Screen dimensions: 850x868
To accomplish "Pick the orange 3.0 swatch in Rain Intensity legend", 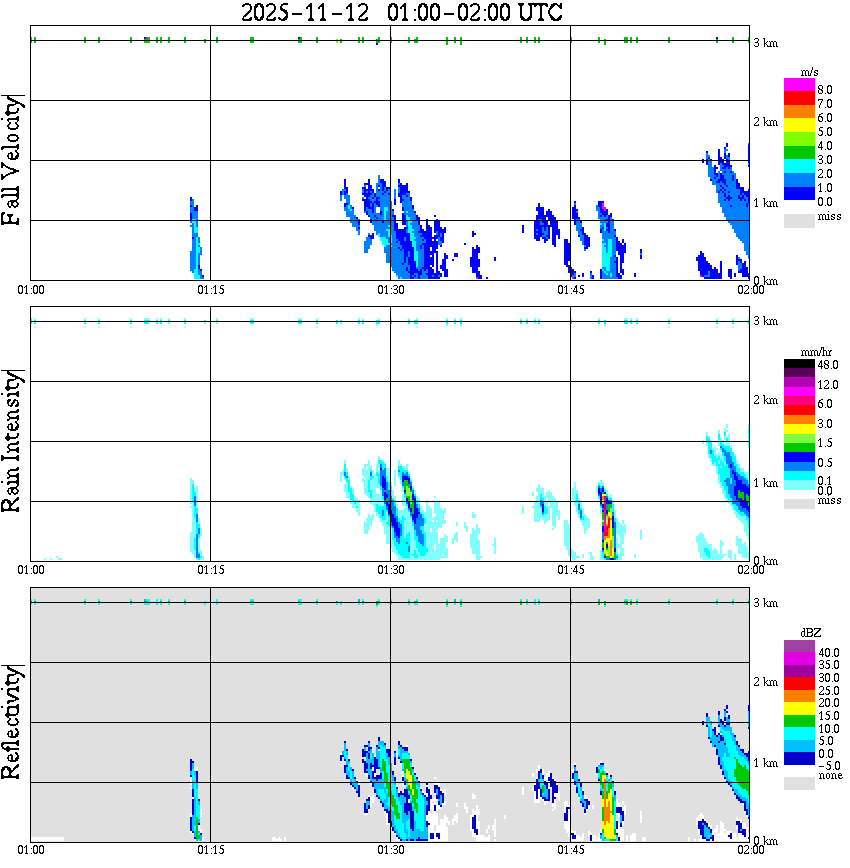I will pos(799,420).
